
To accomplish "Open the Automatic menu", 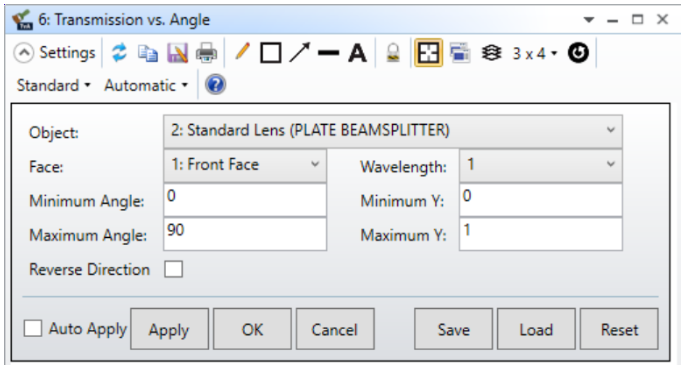I will pos(146,85).
